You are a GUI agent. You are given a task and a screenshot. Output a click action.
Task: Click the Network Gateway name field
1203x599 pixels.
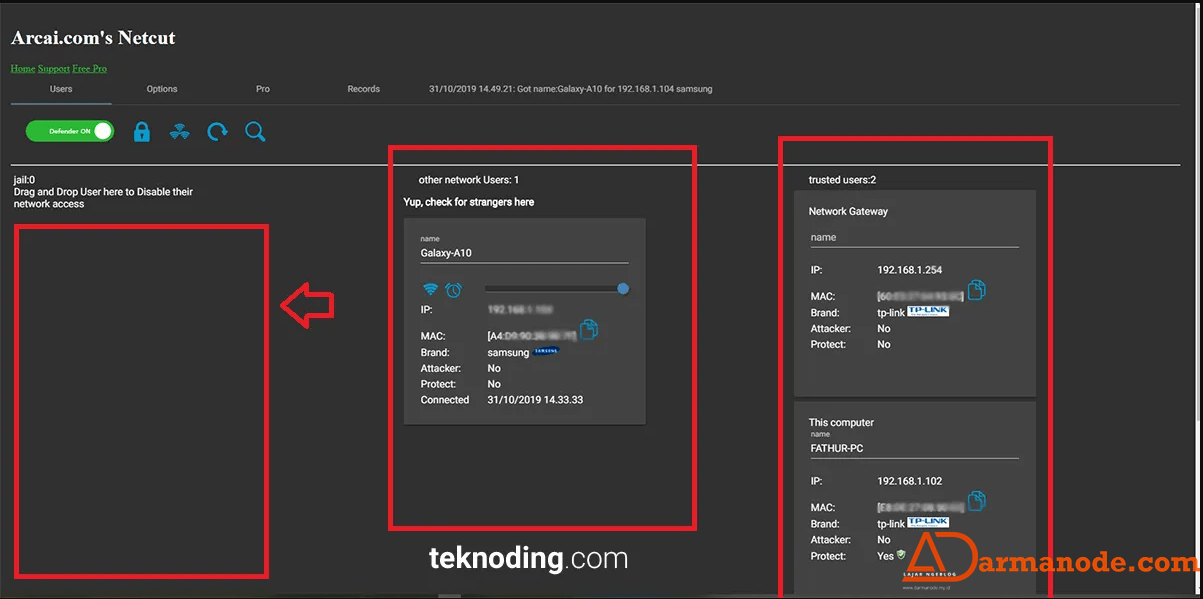[914, 238]
